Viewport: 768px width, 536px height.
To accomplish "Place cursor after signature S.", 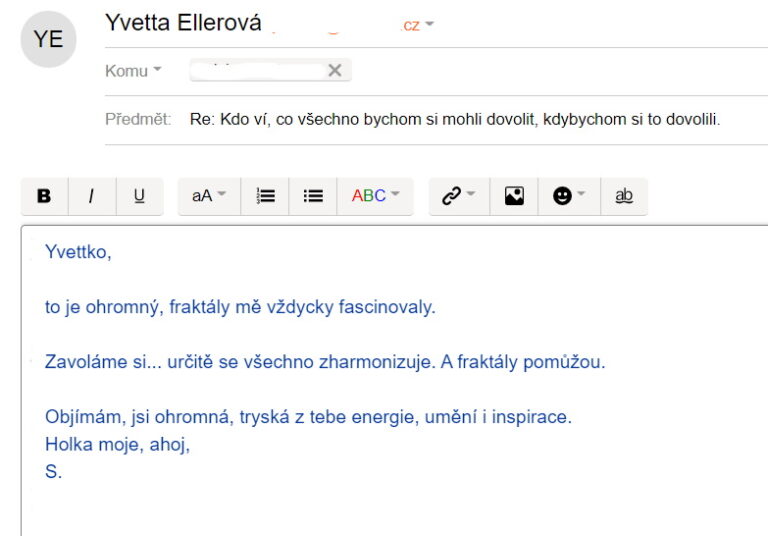I will (63, 472).
